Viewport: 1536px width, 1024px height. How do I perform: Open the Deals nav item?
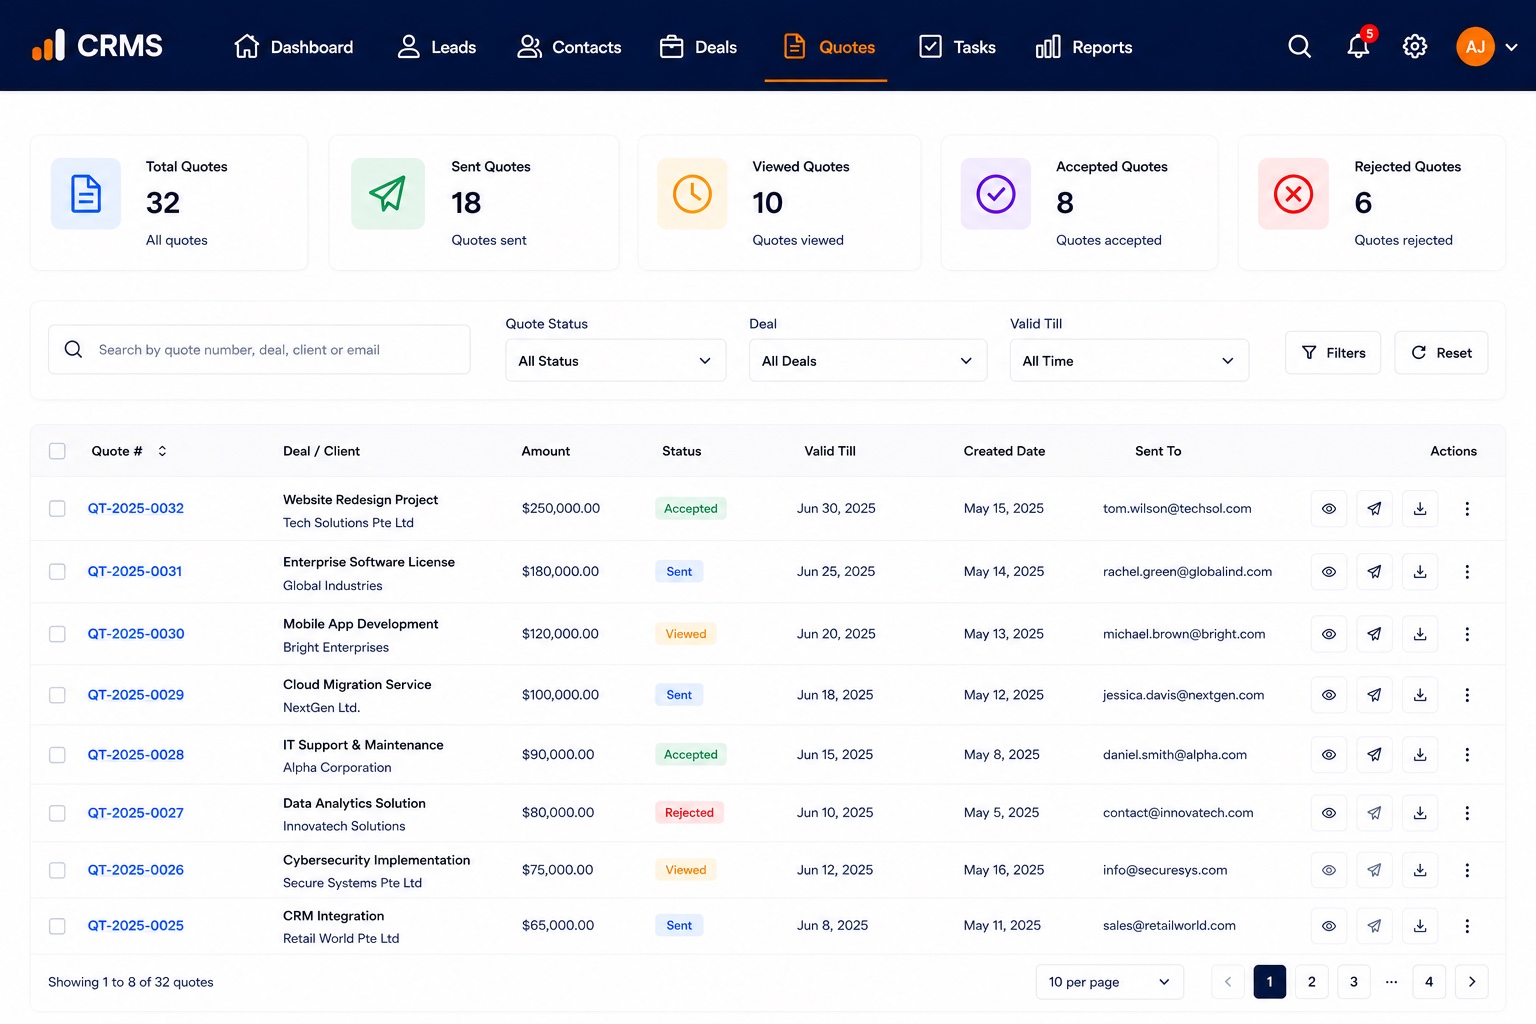click(x=698, y=47)
